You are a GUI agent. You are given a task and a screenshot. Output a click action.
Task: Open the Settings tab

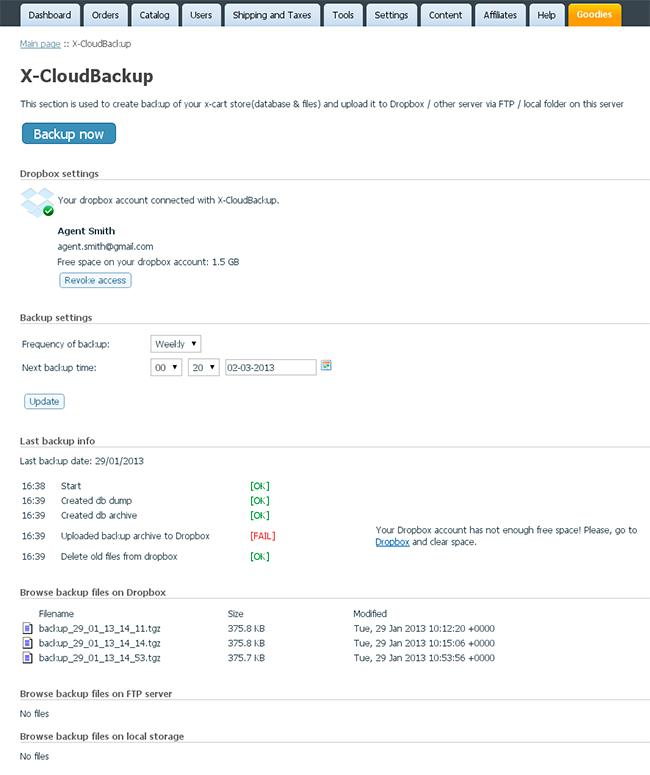[391, 15]
